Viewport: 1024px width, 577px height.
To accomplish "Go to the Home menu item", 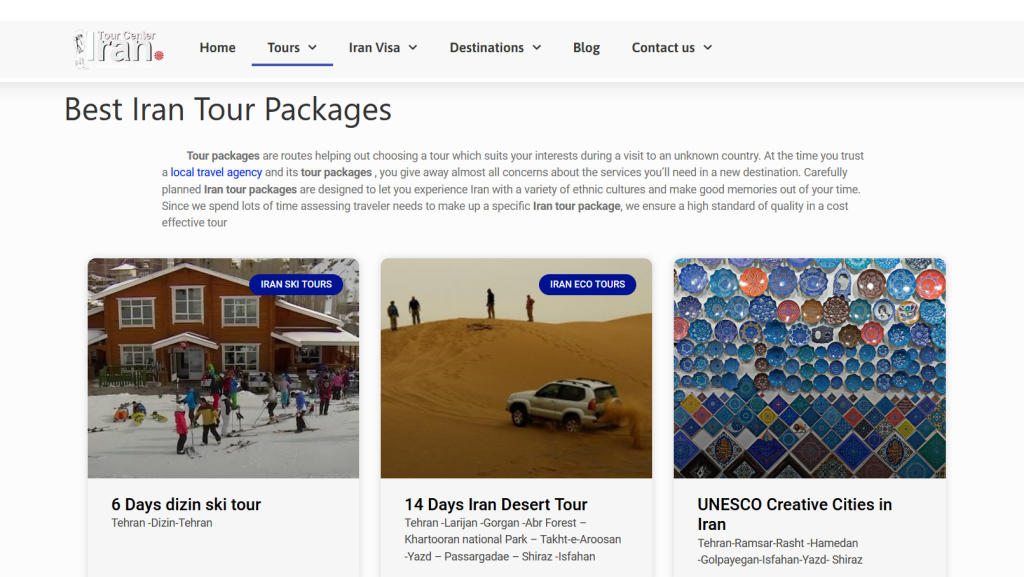I will pos(217,48).
